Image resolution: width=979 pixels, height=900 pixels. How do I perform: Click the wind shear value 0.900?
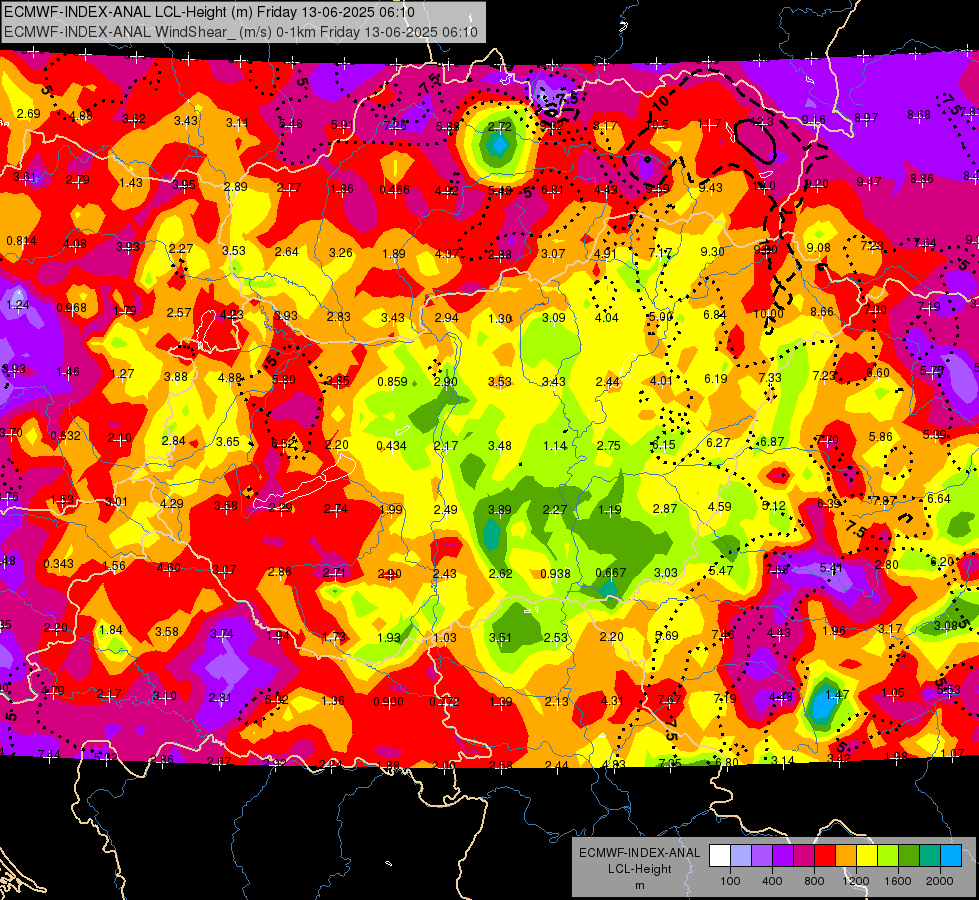pyautogui.click(x=388, y=701)
